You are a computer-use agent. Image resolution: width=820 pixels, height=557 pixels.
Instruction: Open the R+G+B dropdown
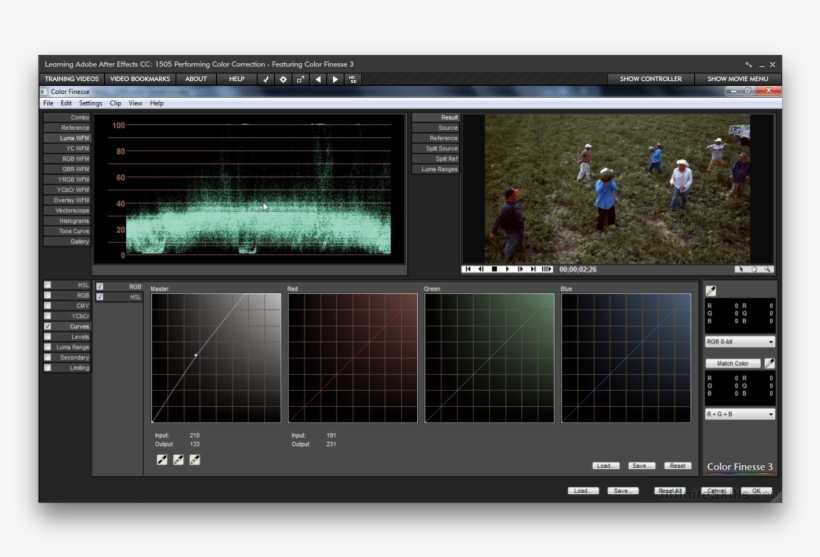tap(739, 414)
